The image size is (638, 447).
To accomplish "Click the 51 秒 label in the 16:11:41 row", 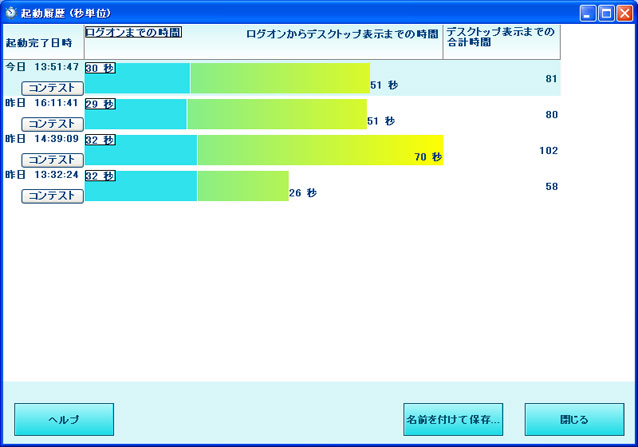I will click(381, 121).
